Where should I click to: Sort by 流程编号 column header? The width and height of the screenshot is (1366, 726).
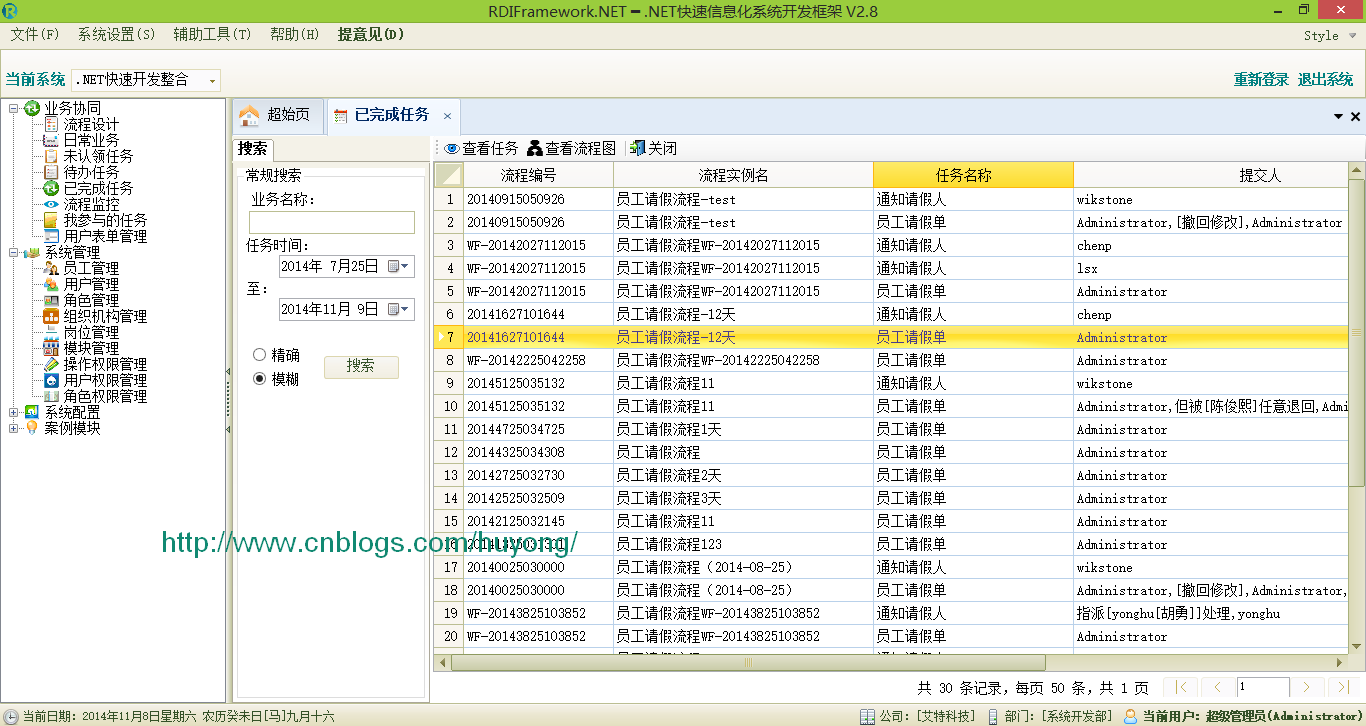click(x=538, y=175)
